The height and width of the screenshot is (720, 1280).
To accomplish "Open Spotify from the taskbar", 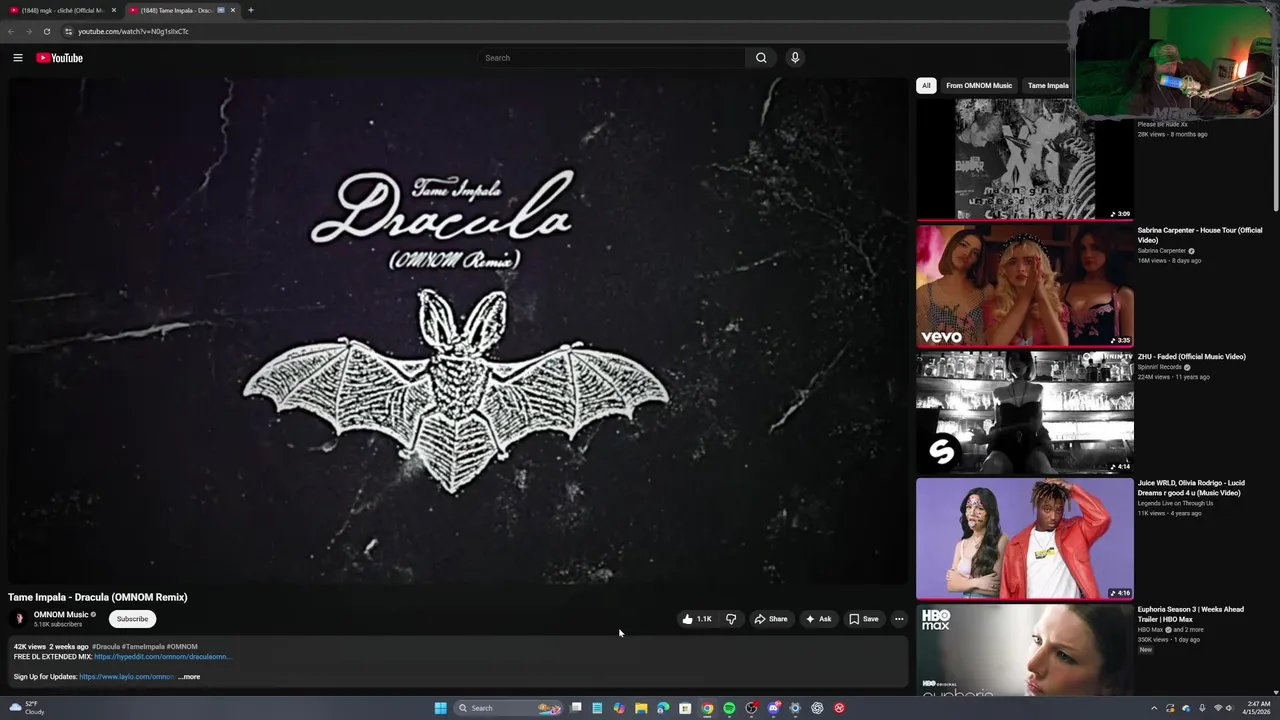I will pos(729,708).
